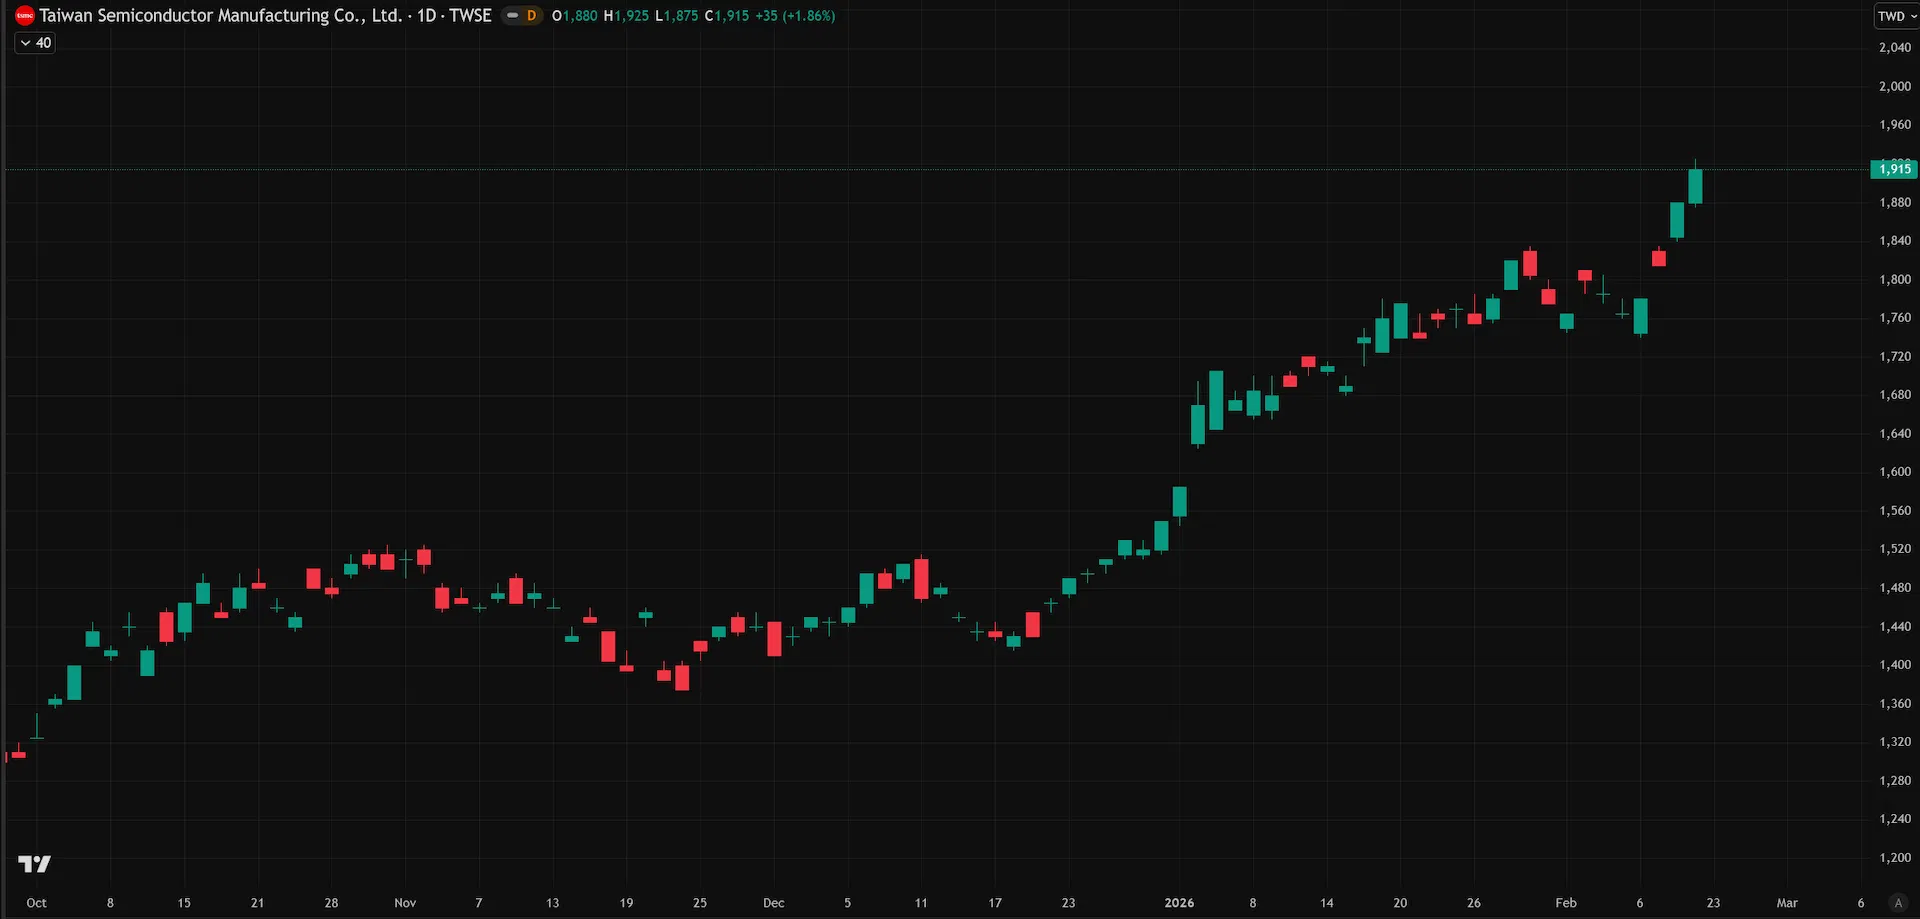Click the red TSMC logo icon

pyautogui.click(x=25, y=16)
